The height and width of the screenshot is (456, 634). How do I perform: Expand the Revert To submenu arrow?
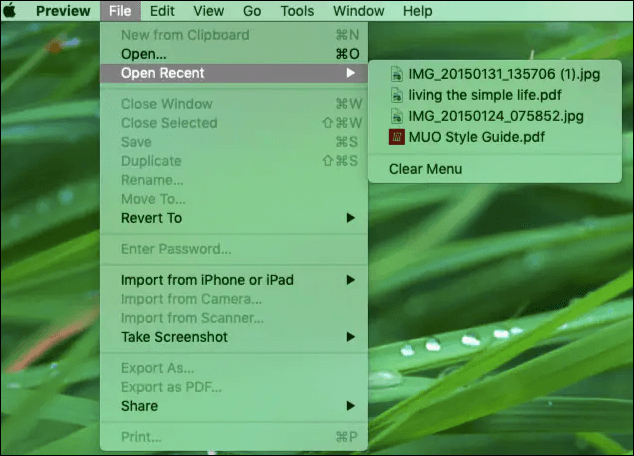[x=350, y=218]
